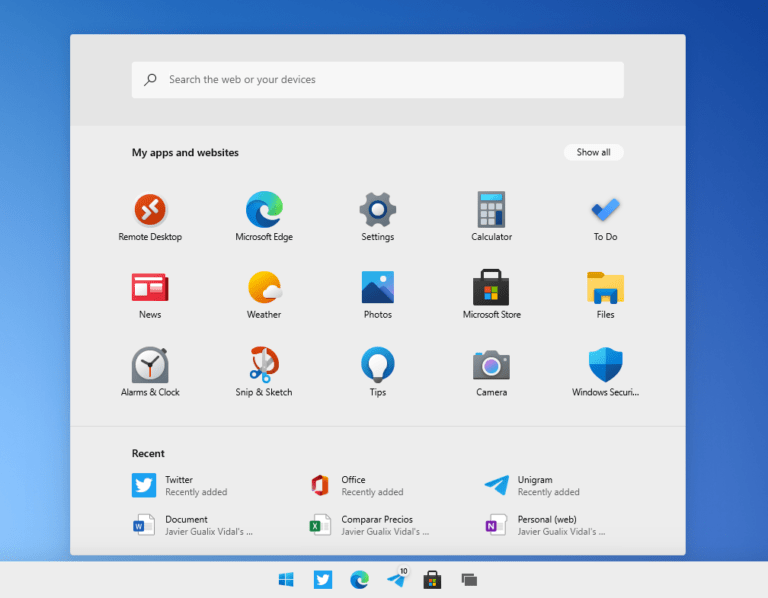Open the Settings gear app
Image resolution: width=768 pixels, height=598 pixels.
[x=378, y=216]
